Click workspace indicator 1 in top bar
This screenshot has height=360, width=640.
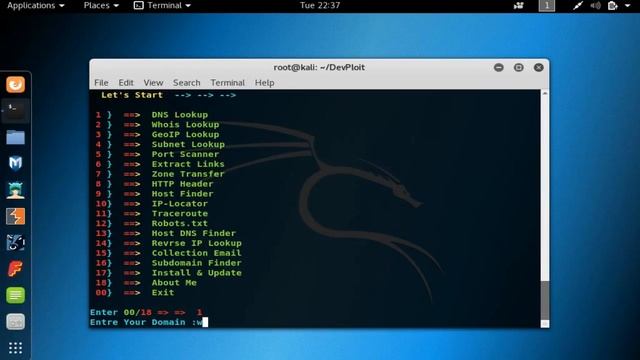click(547, 5)
